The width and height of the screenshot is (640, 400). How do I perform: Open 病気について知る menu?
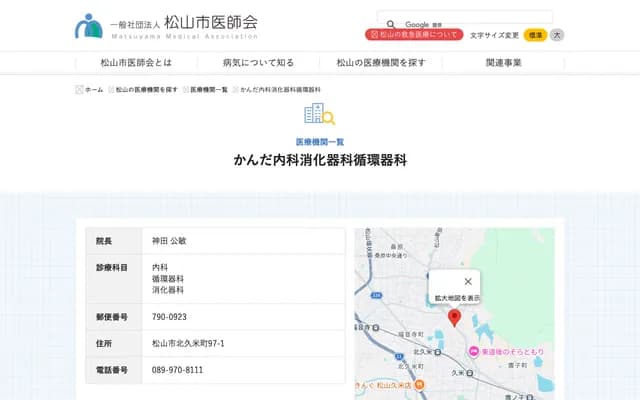pyautogui.click(x=258, y=62)
